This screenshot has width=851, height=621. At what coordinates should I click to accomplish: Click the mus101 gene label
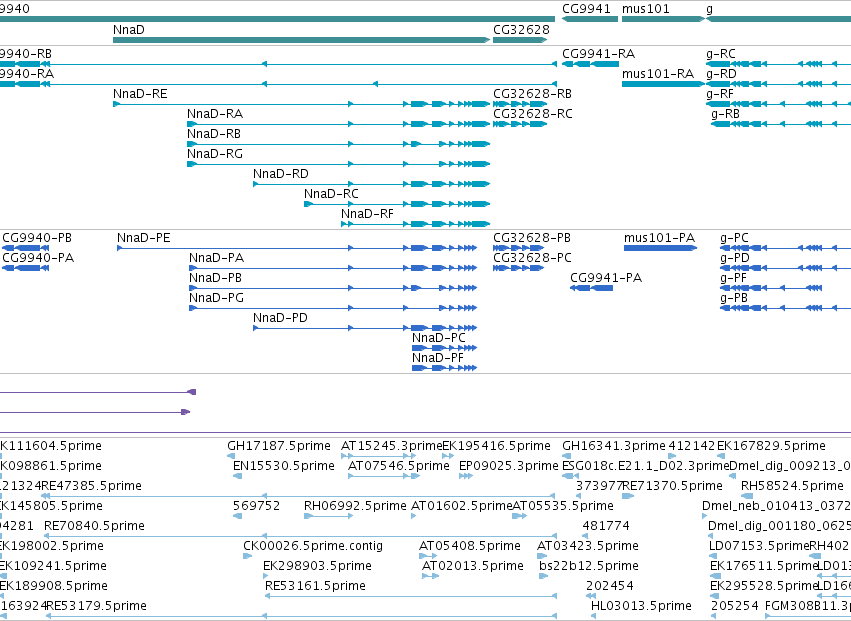tap(645, 9)
